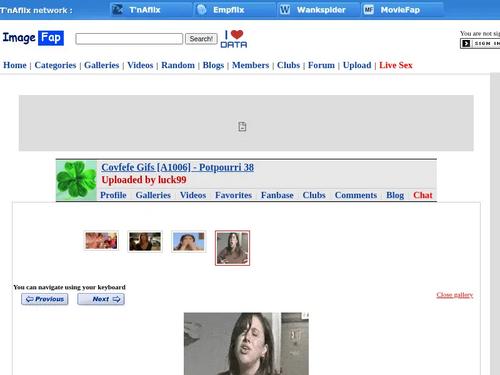Click the Empflix globe icon
The image size is (500, 375).
tap(201, 10)
